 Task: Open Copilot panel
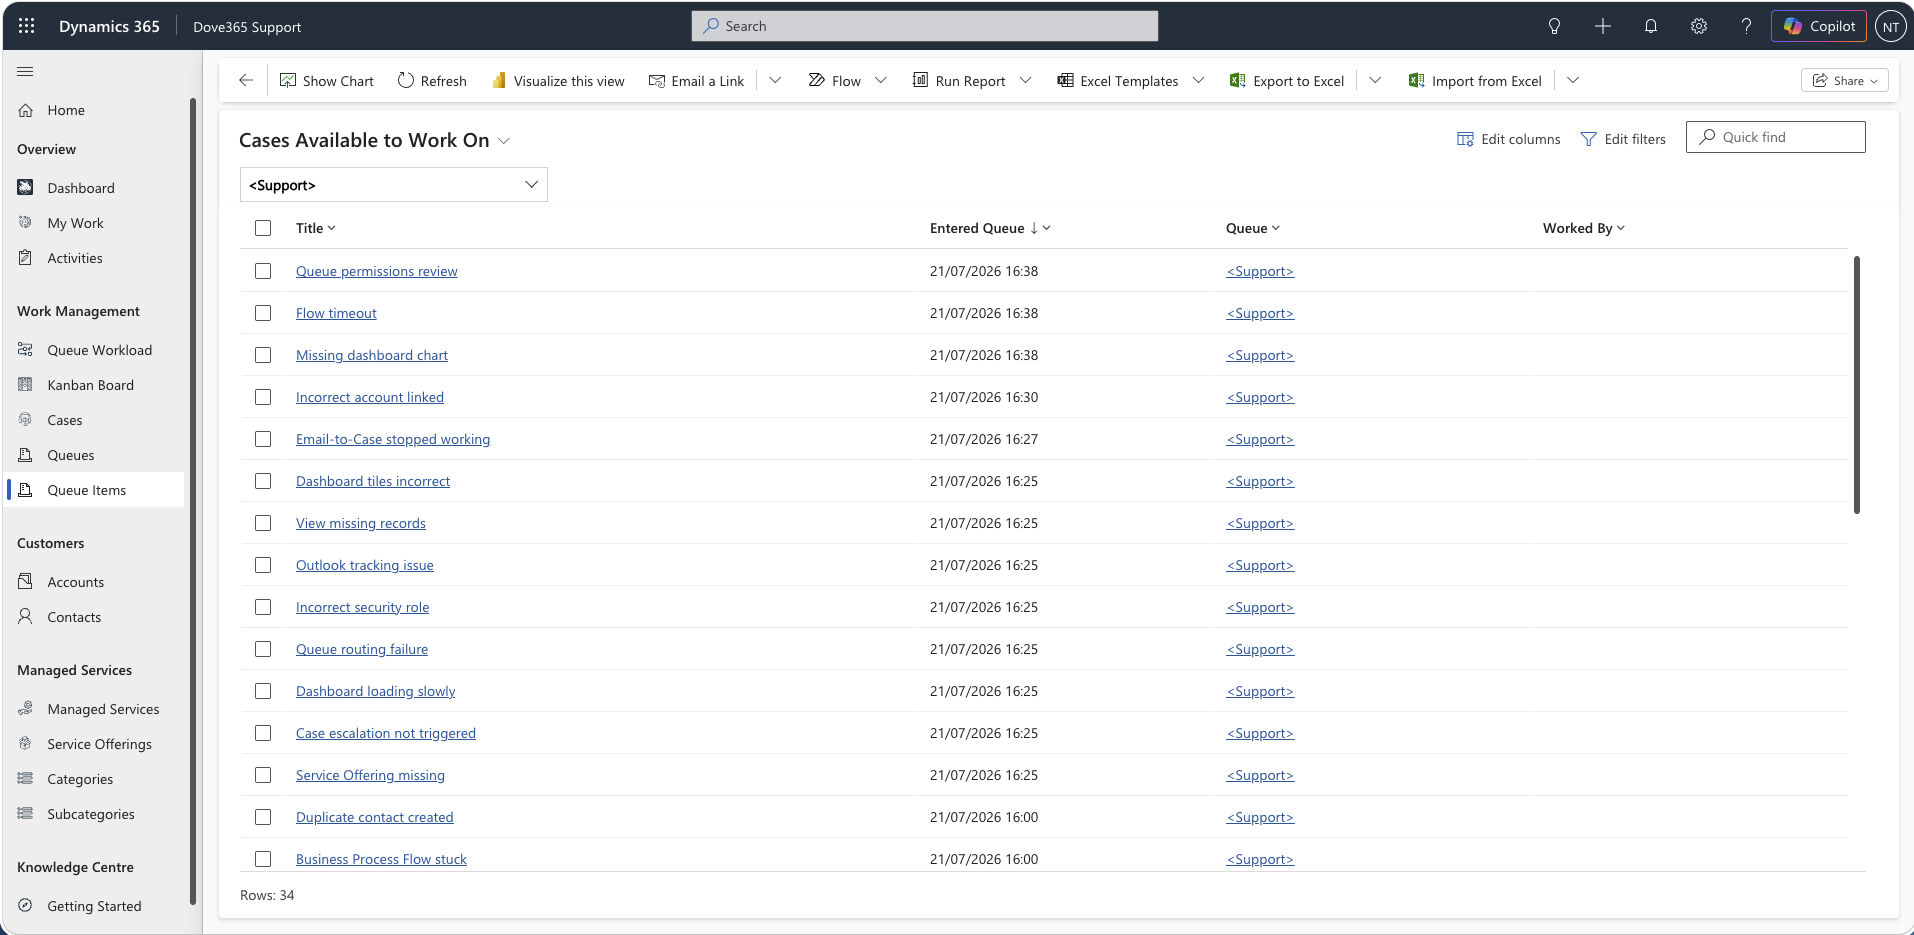tap(1819, 26)
